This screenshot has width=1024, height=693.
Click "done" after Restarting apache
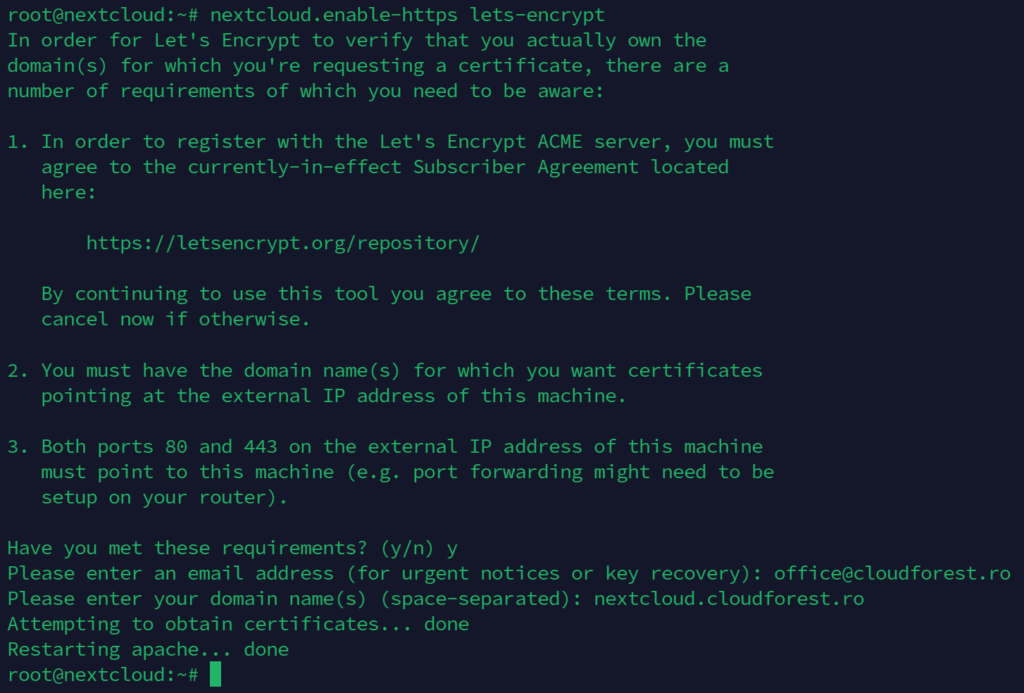[x=266, y=649]
